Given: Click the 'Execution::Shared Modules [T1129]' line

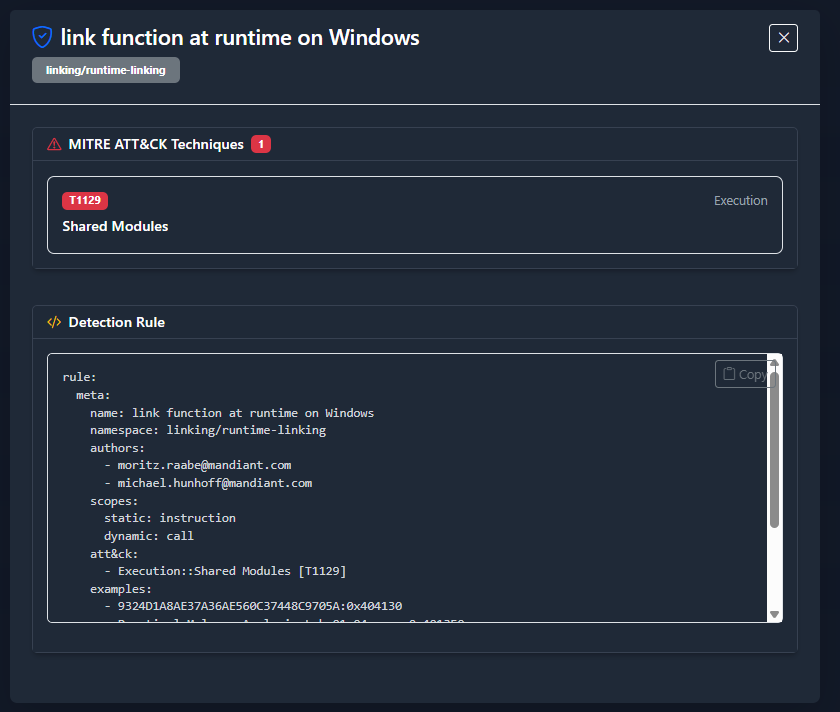Looking at the screenshot, I should (x=226, y=571).
